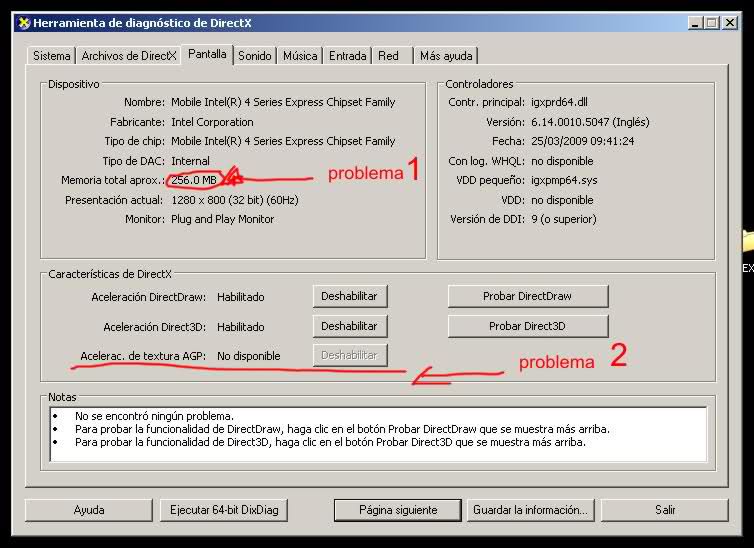Image resolution: width=754 pixels, height=548 pixels.
Task: Click the Notas text box
Action: [378, 434]
